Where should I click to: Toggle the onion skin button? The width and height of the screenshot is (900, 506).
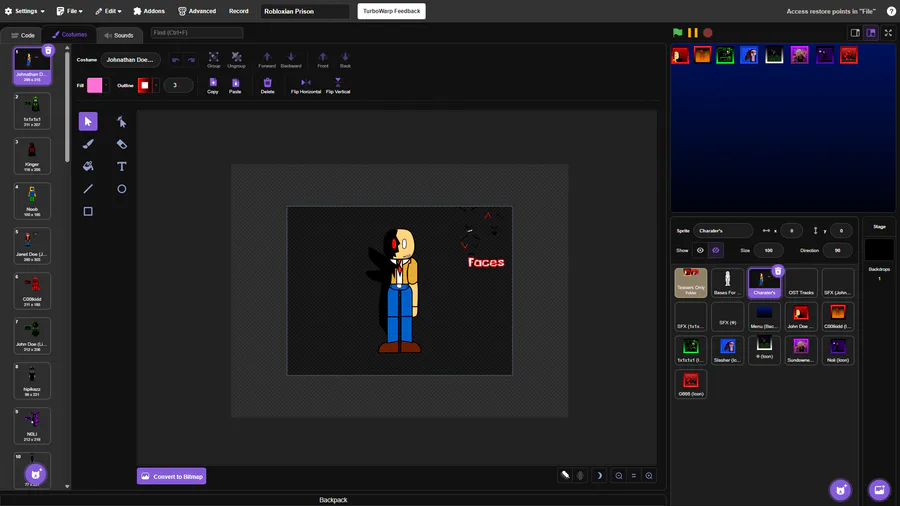coord(565,476)
